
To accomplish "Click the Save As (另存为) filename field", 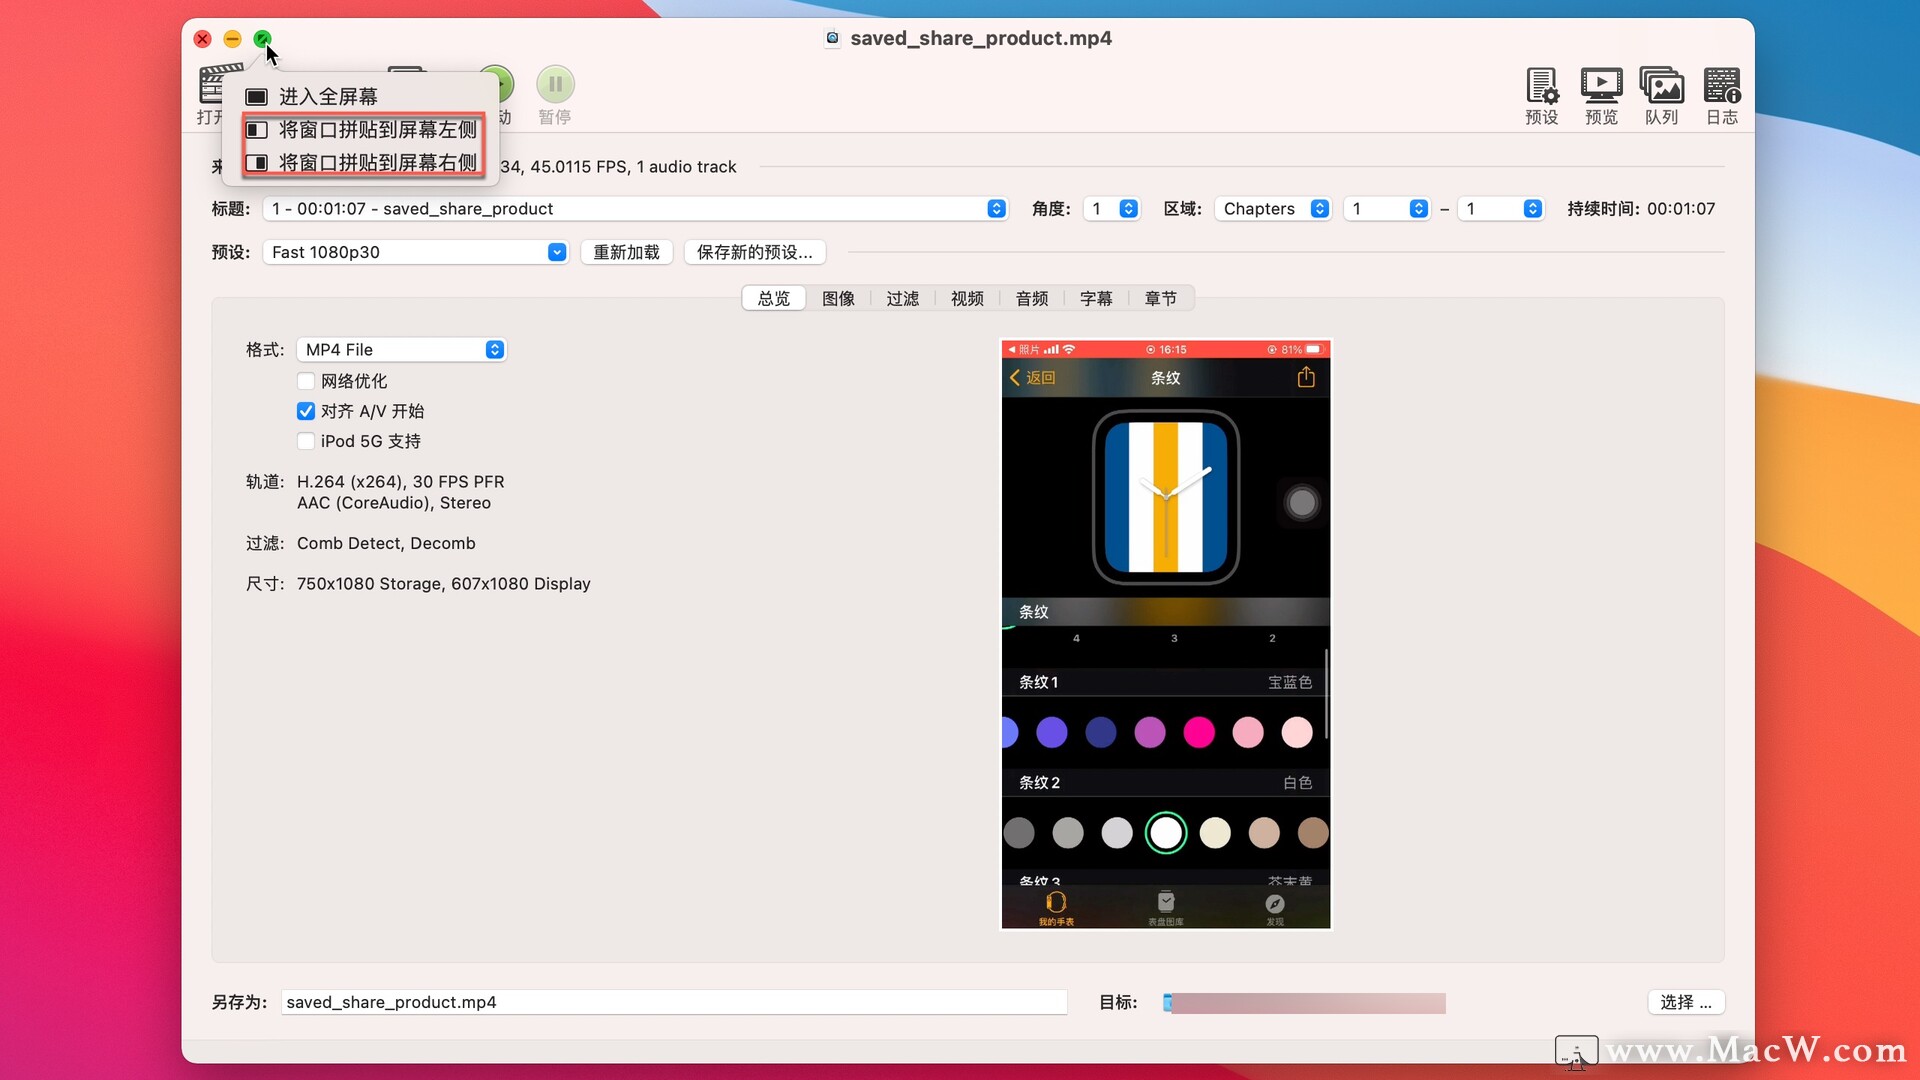I will pyautogui.click(x=674, y=1002).
